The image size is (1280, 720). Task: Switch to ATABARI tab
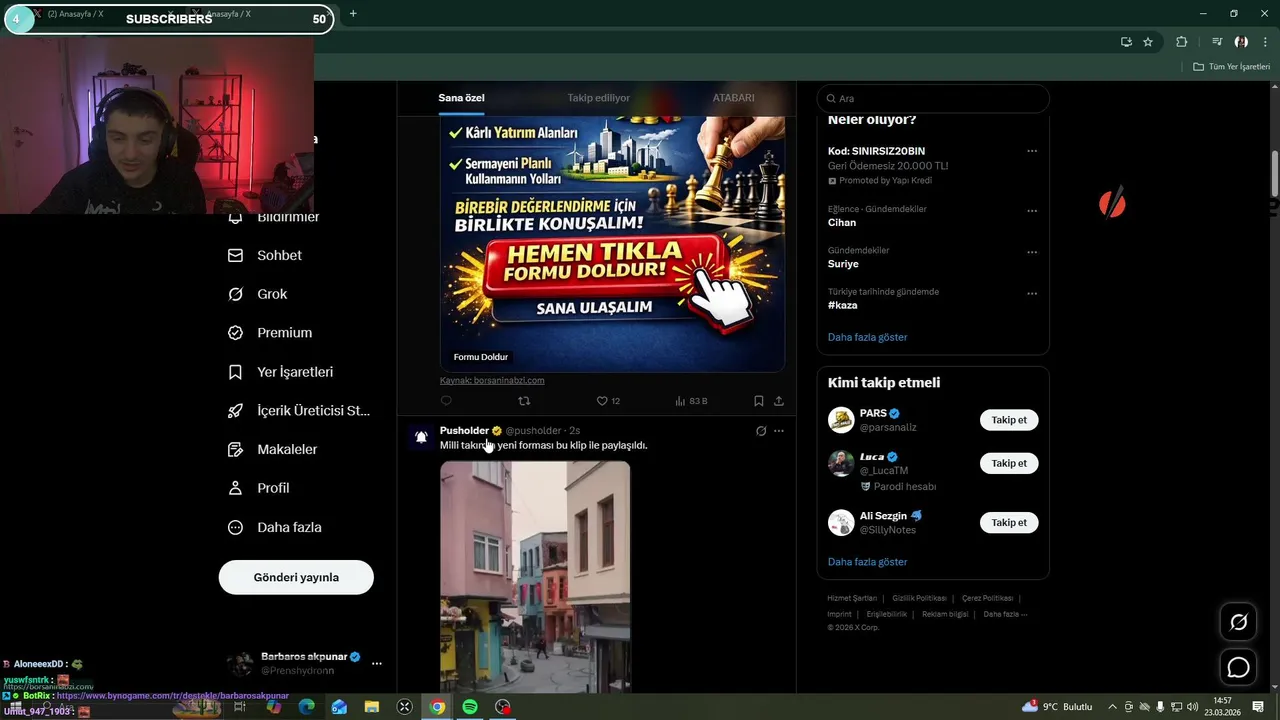(x=733, y=98)
